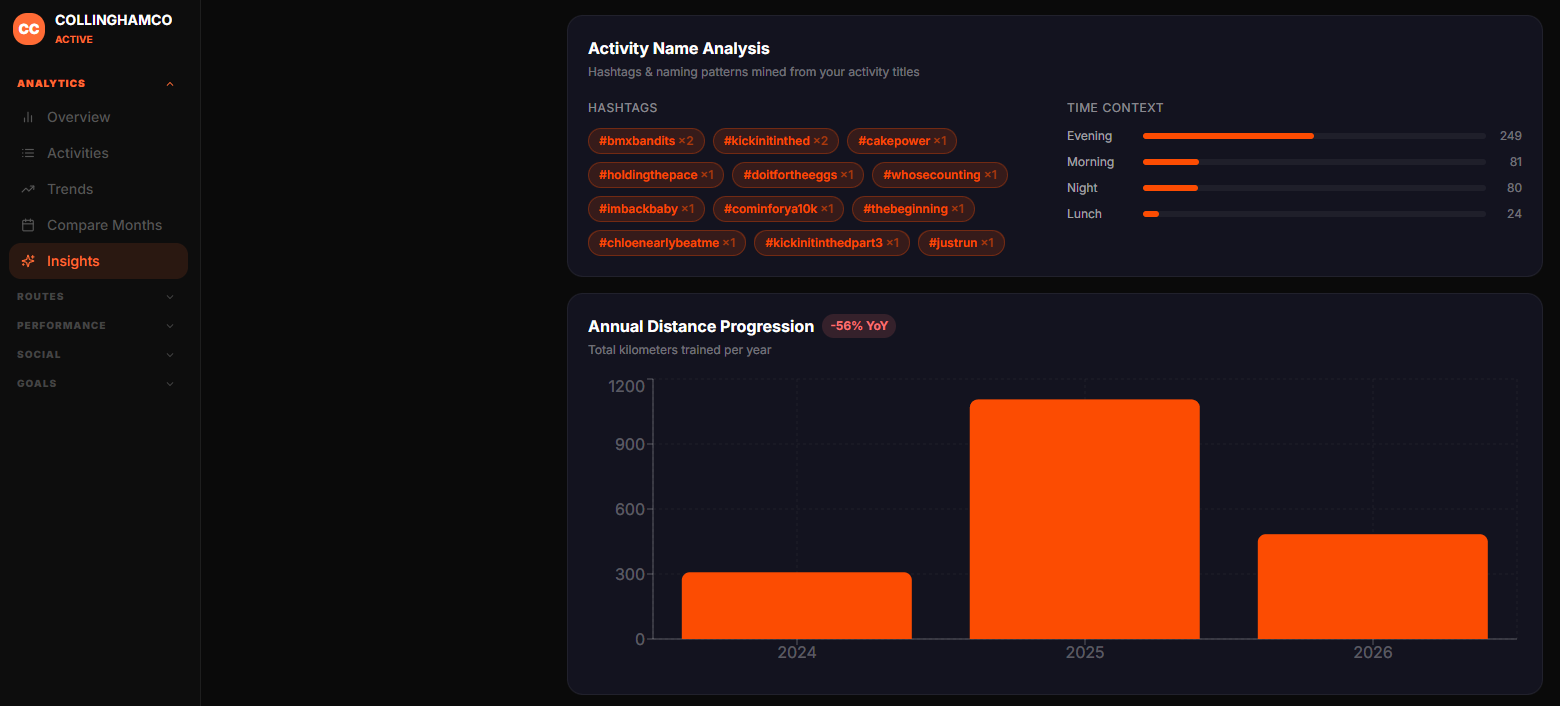Open the Overview page
The width and height of the screenshot is (1560, 706).
pos(98,117)
